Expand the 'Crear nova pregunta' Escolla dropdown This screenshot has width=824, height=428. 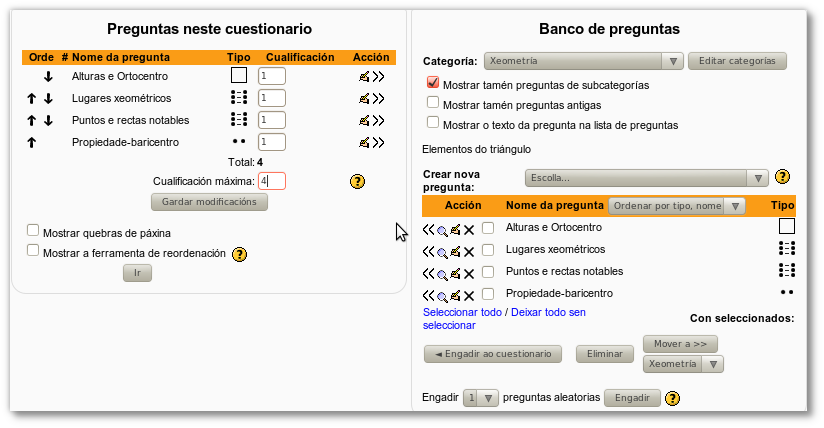click(x=646, y=178)
